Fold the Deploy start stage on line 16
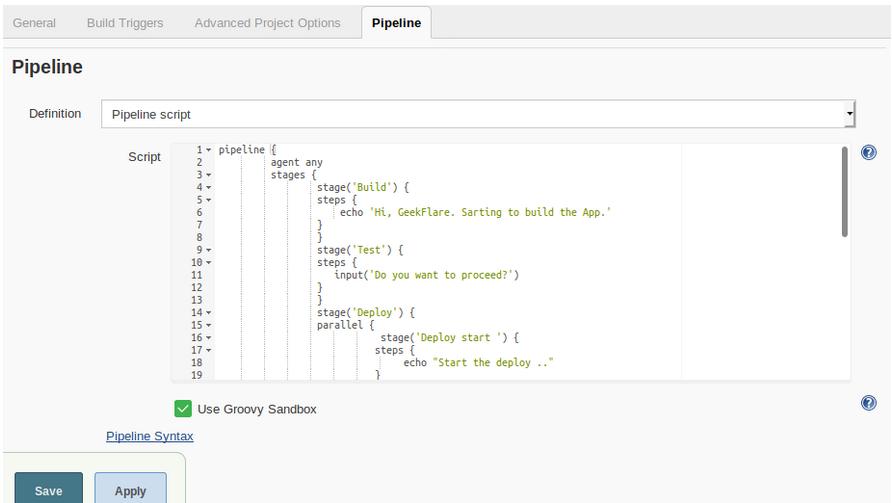This screenshot has width=892, height=503. [x=208, y=338]
